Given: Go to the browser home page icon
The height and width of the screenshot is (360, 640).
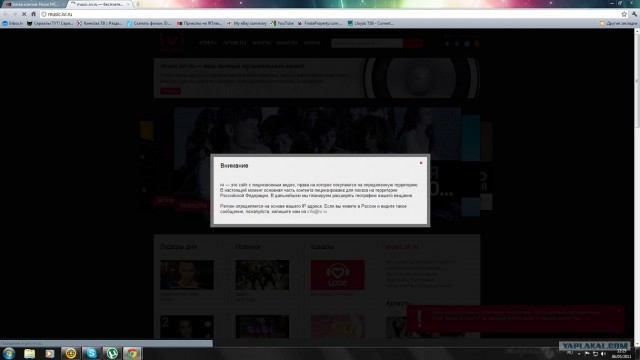Looking at the screenshot, I should tap(33, 14).
